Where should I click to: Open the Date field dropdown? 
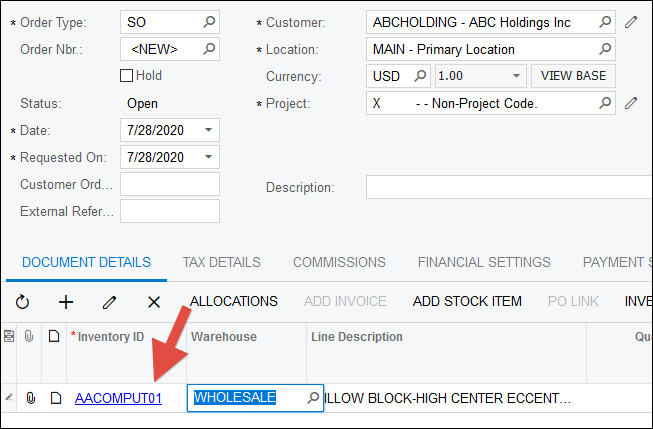pos(209,130)
